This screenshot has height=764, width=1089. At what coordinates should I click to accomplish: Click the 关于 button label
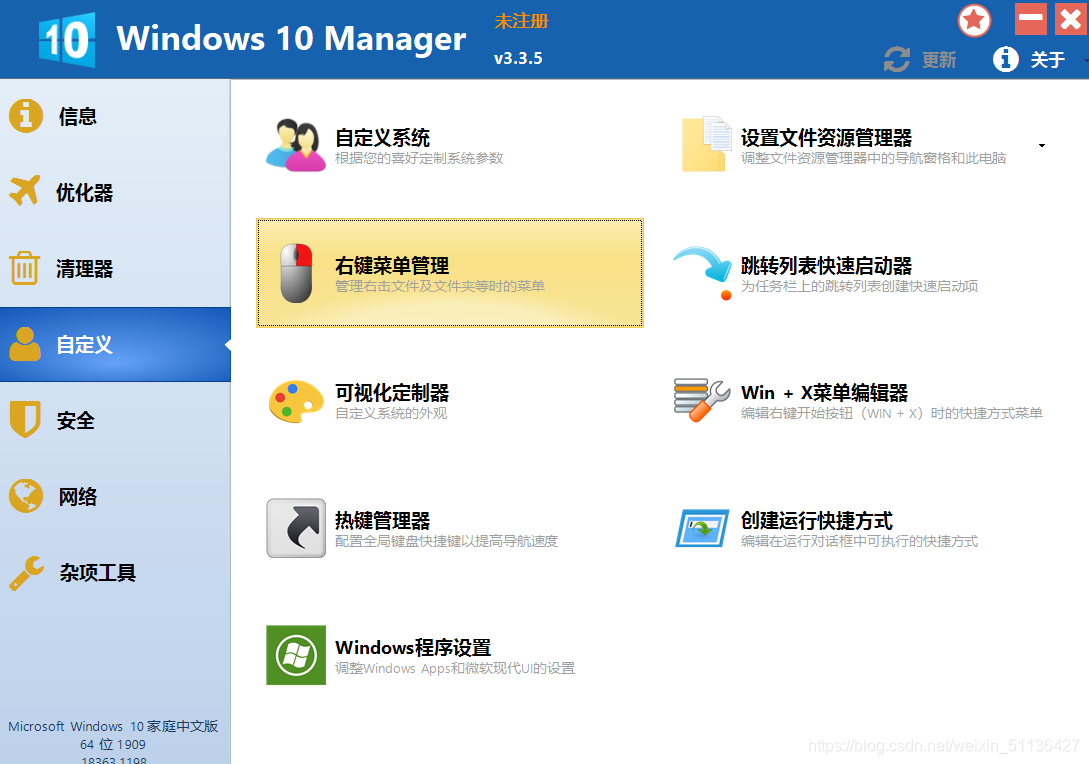[1047, 60]
